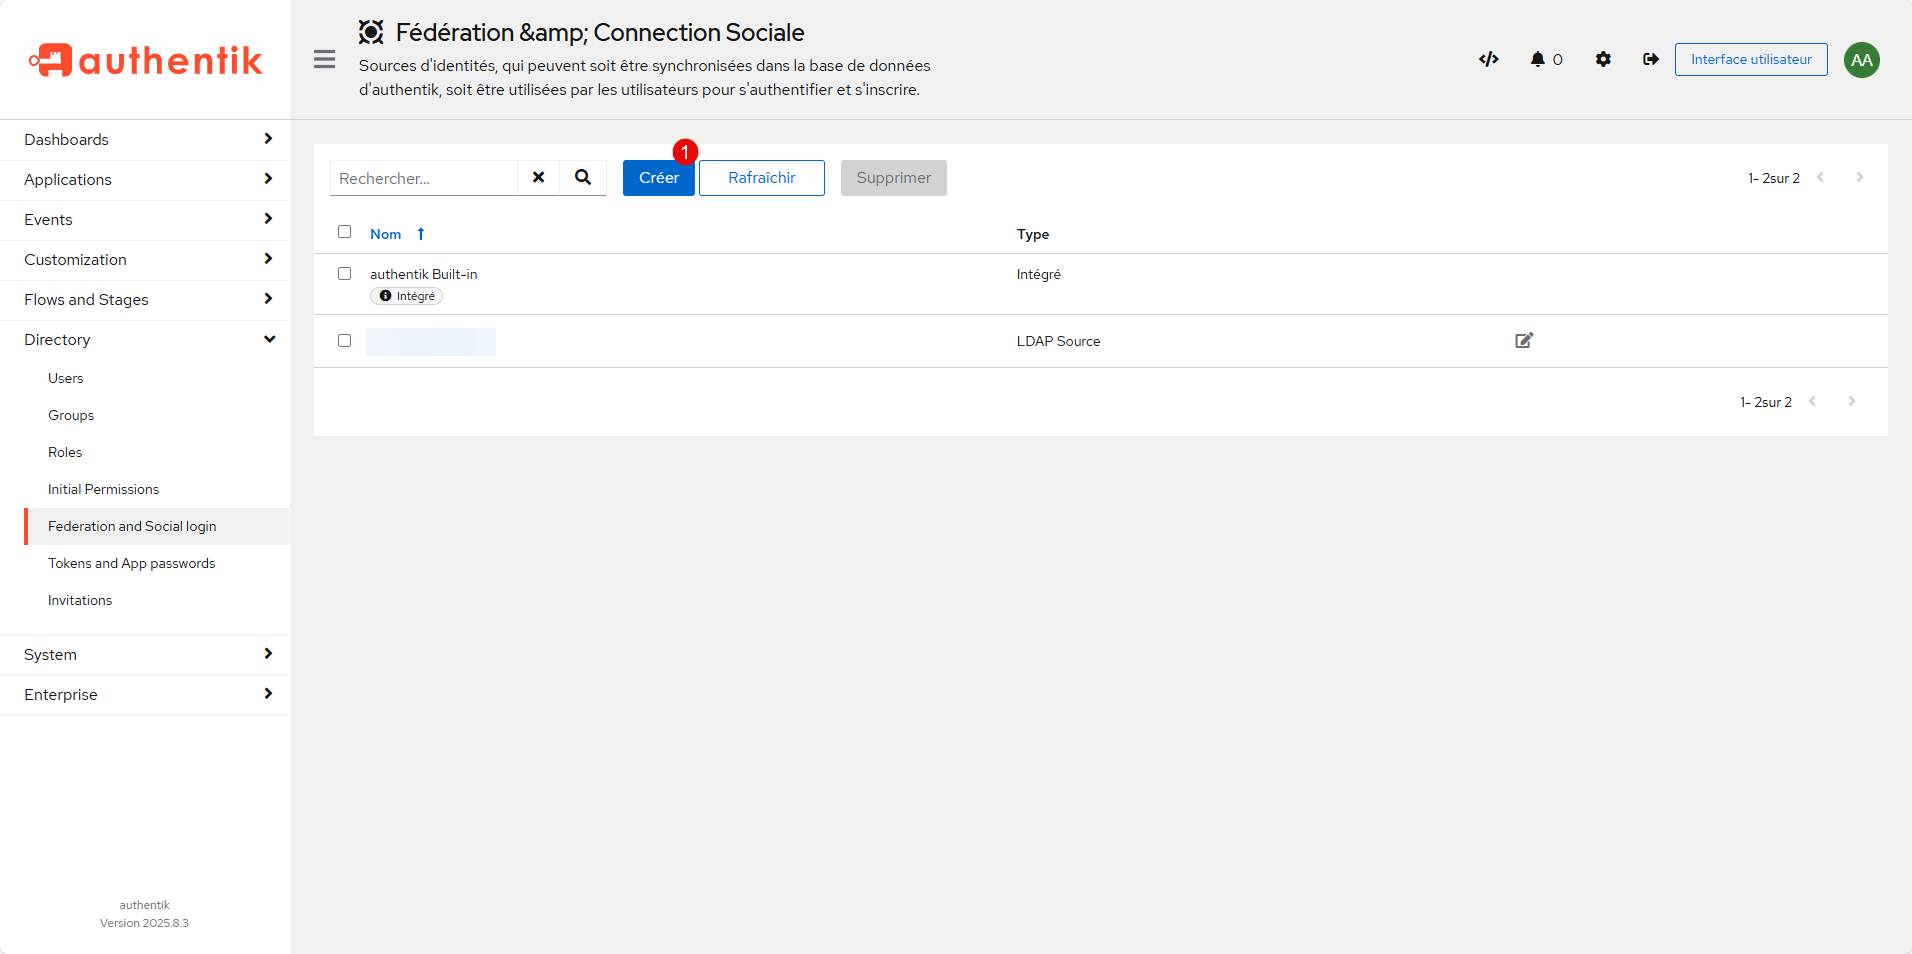Click the Rafraîchir button
The width and height of the screenshot is (1912, 954).
[761, 178]
